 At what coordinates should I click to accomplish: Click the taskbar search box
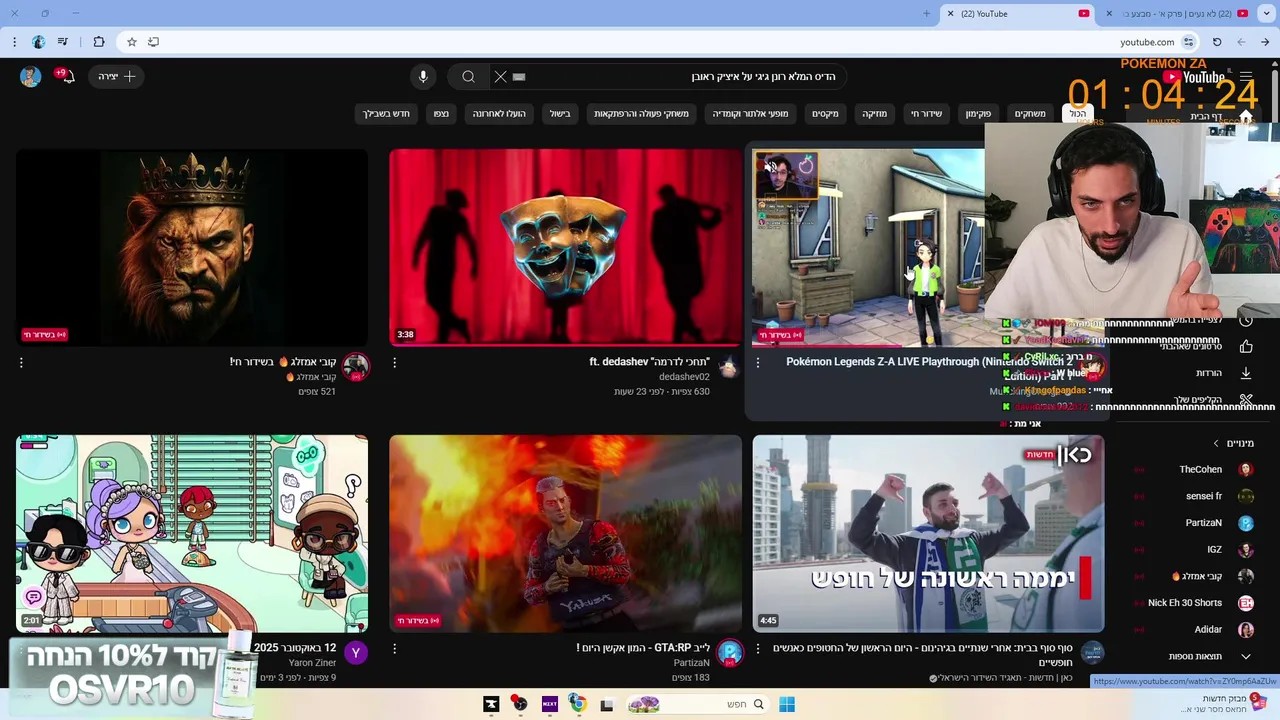pyautogui.click(x=697, y=704)
